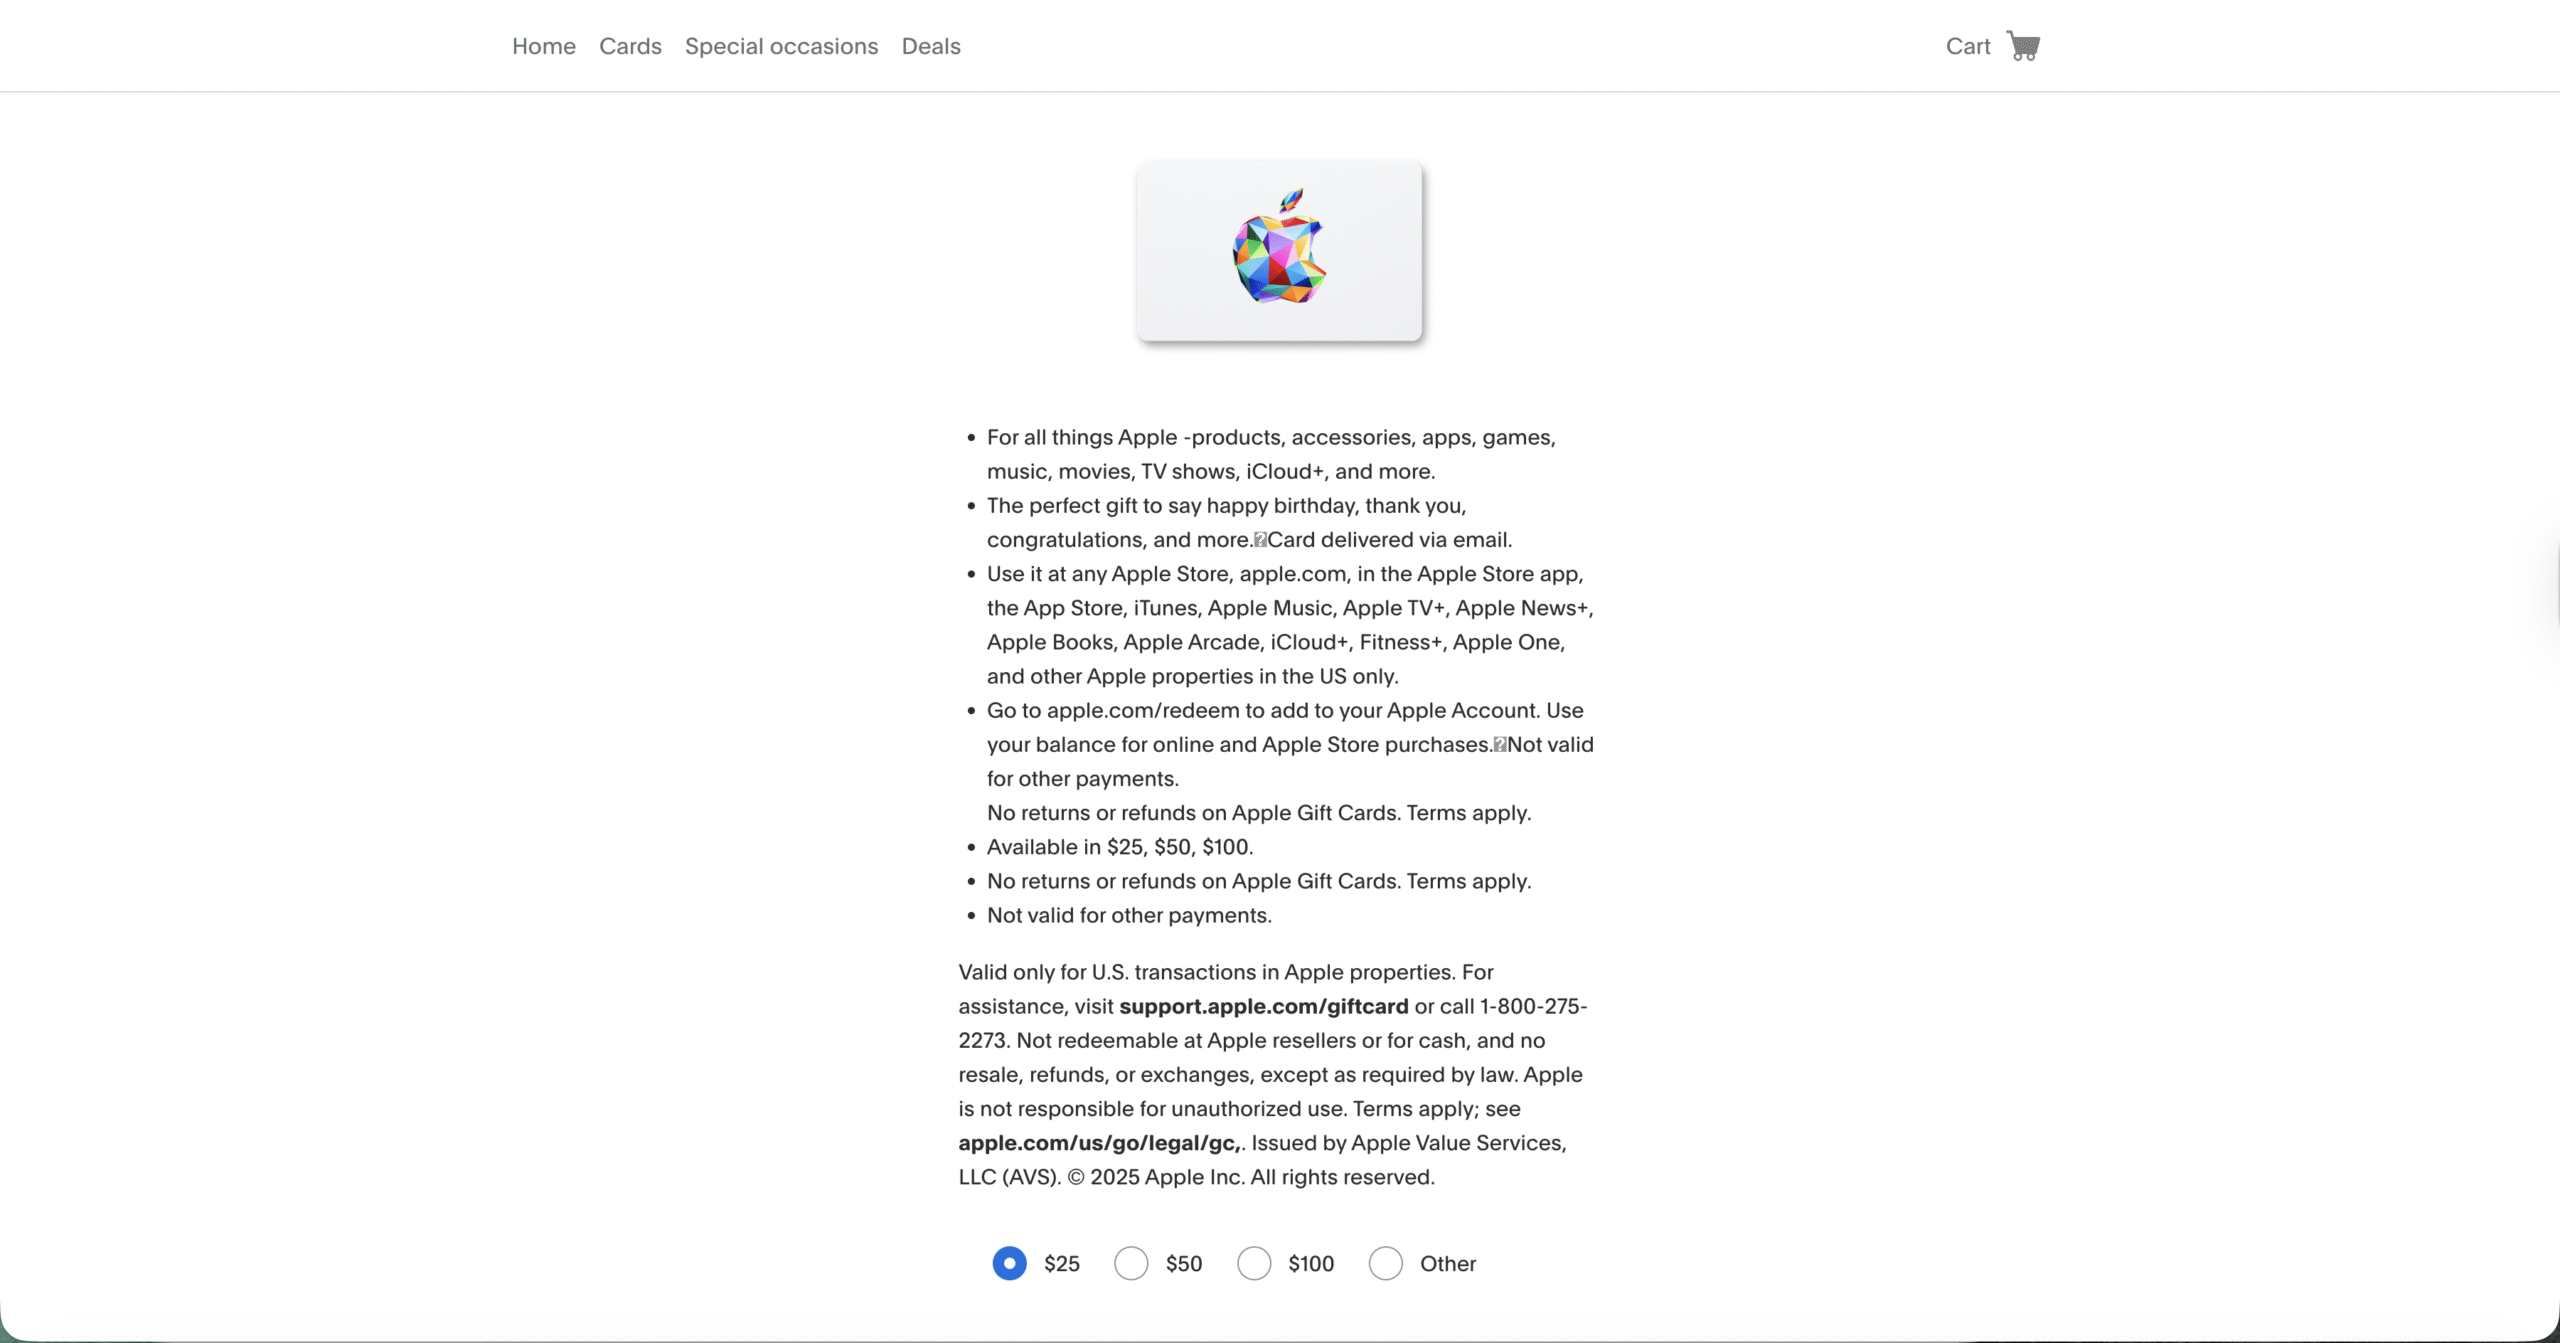
Task: Click the $50 label text
Action: pyautogui.click(x=1184, y=1264)
